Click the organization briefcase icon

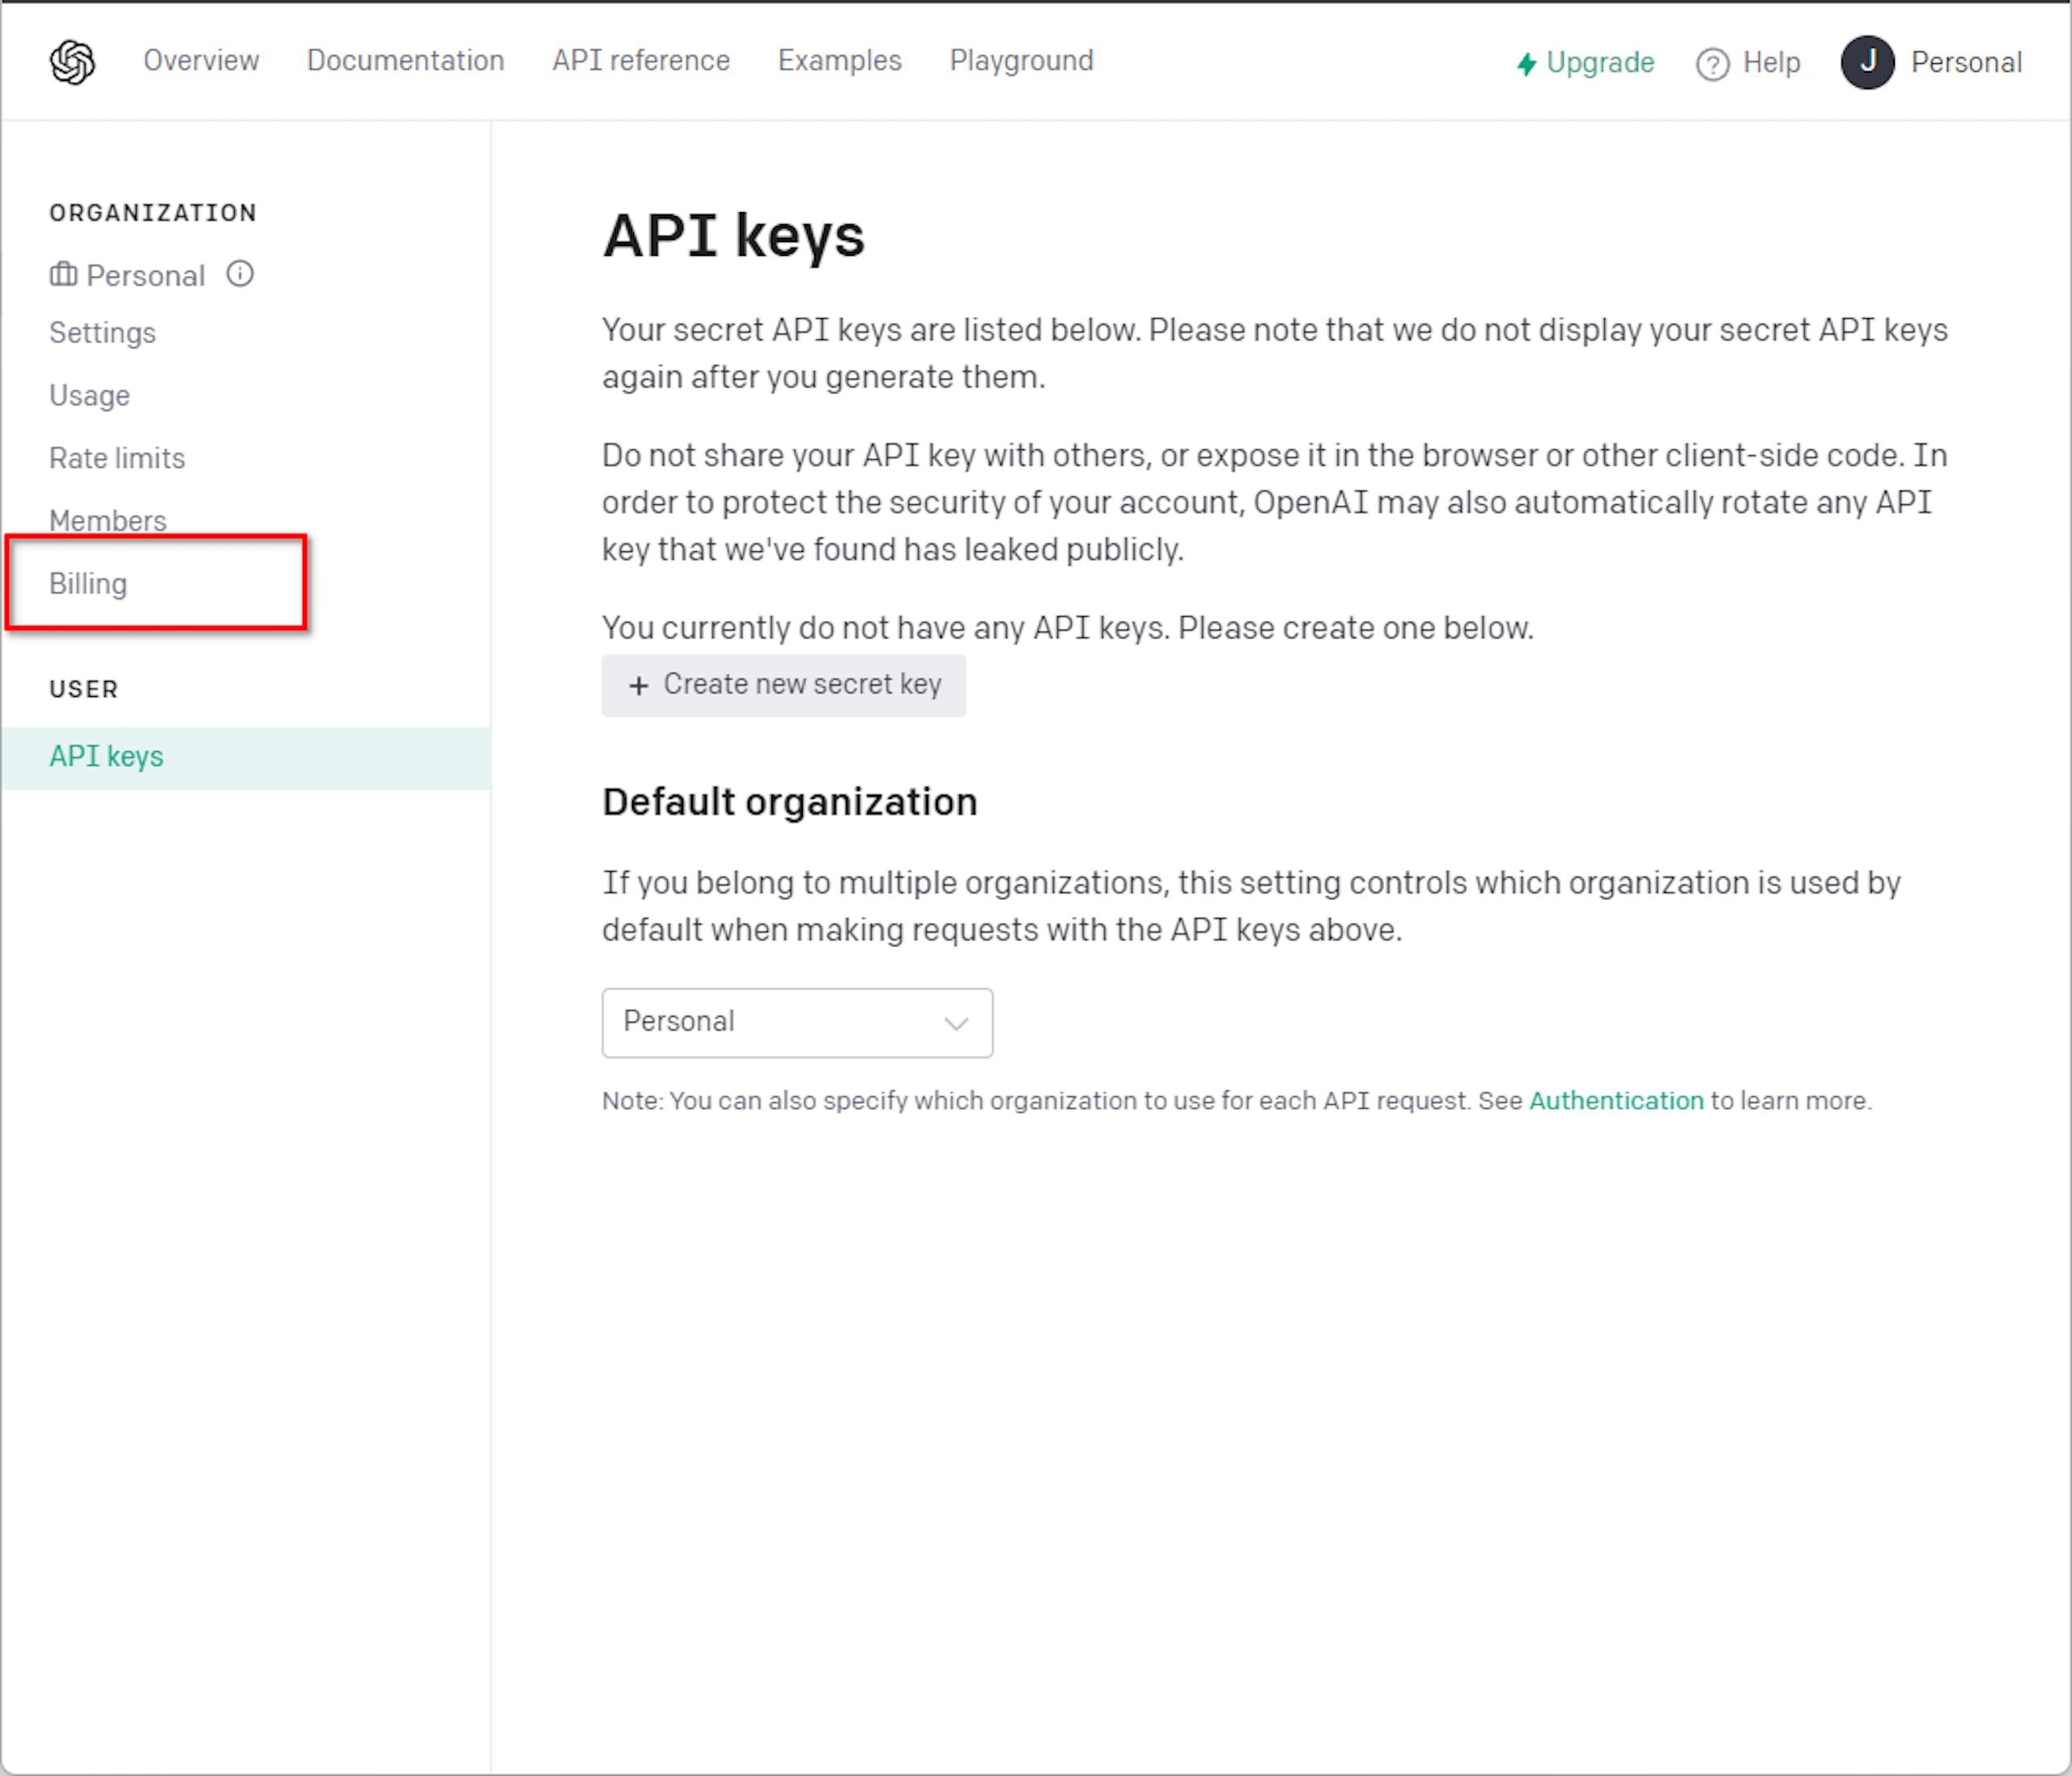[x=63, y=274]
